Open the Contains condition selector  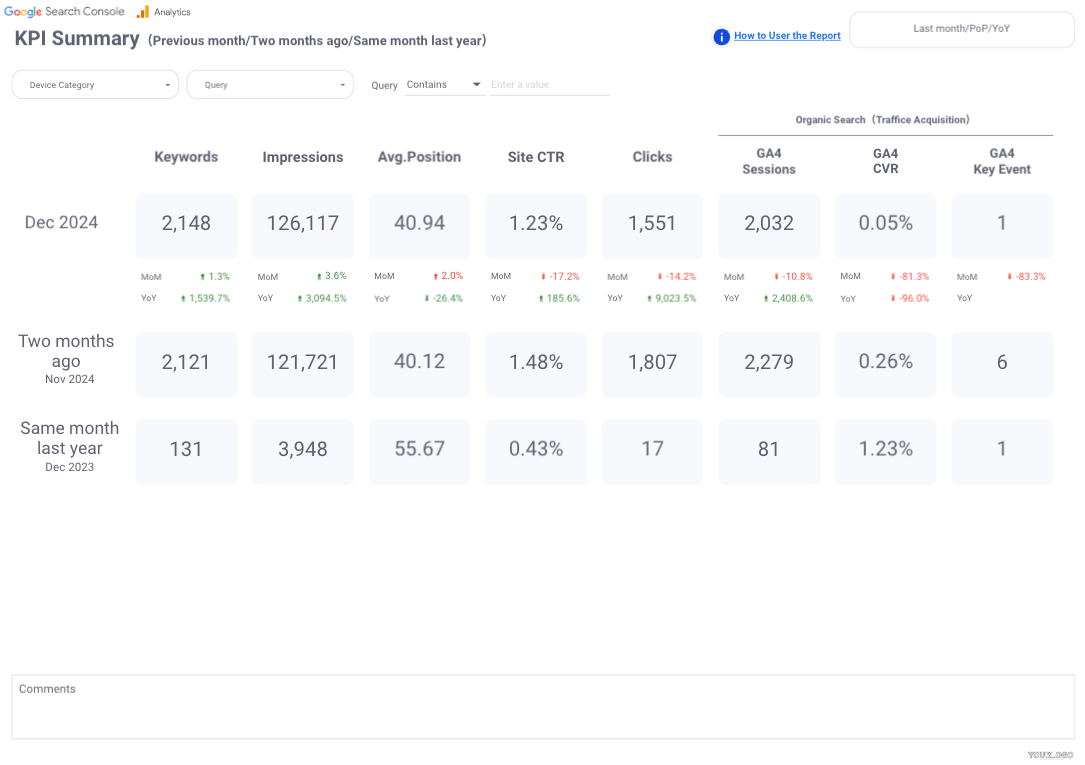coord(444,85)
